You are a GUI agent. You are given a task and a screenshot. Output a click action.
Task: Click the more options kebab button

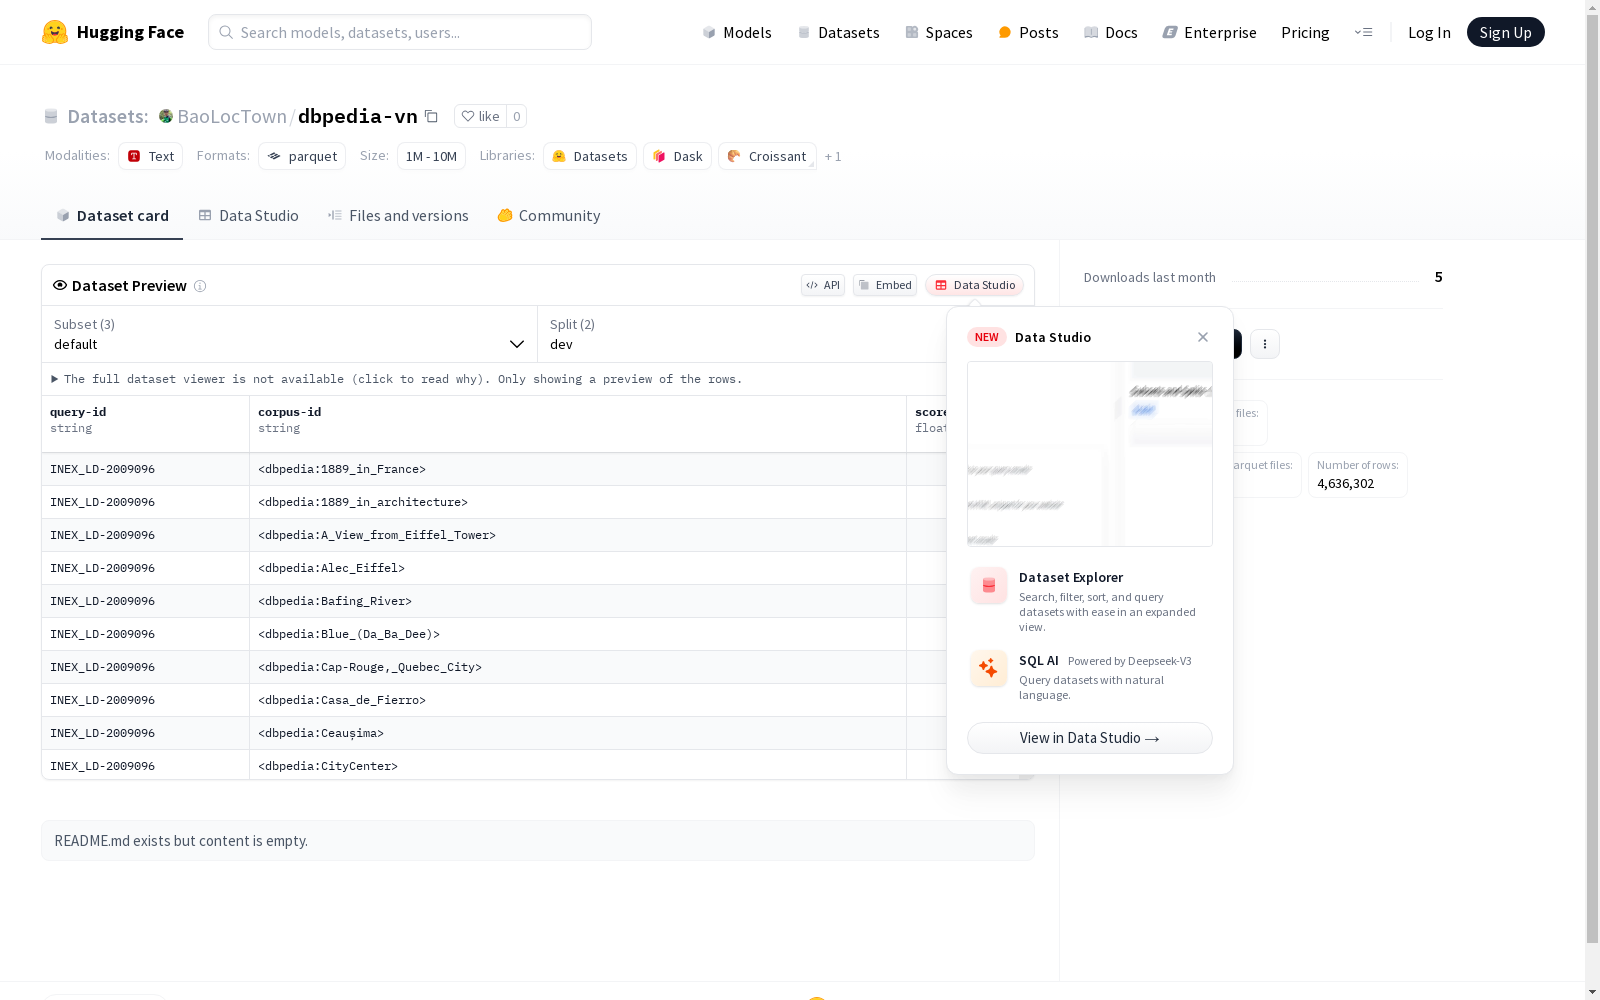click(x=1265, y=344)
